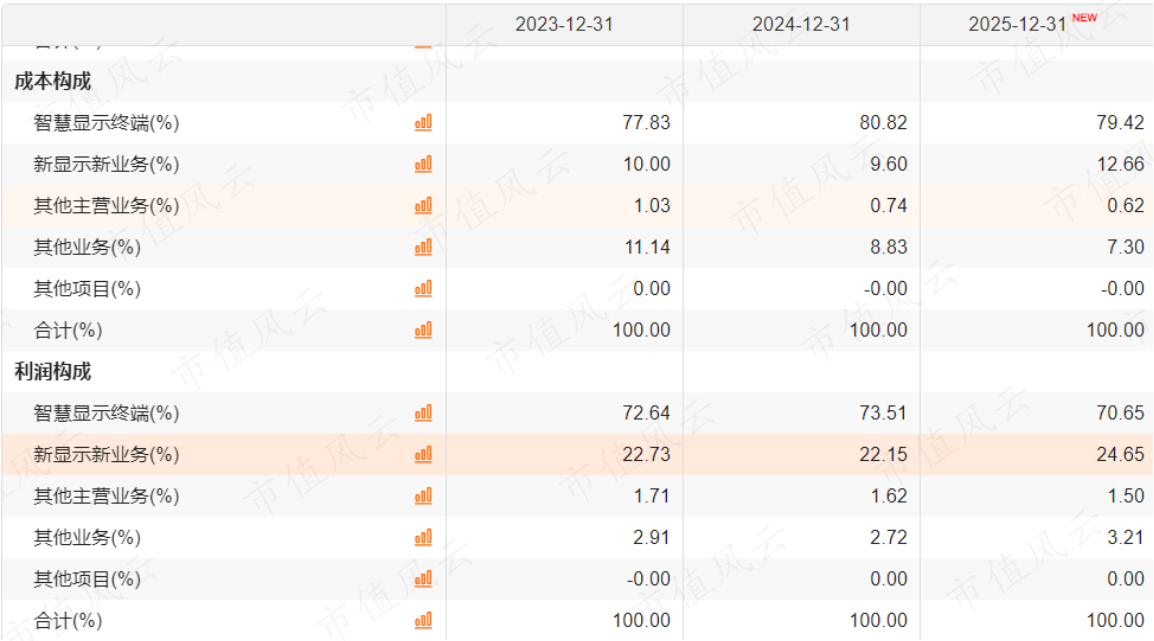This screenshot has height=641, width=1154.
Task: Click the 22.15 profit value for 2024-12-31
Action: 883,454
